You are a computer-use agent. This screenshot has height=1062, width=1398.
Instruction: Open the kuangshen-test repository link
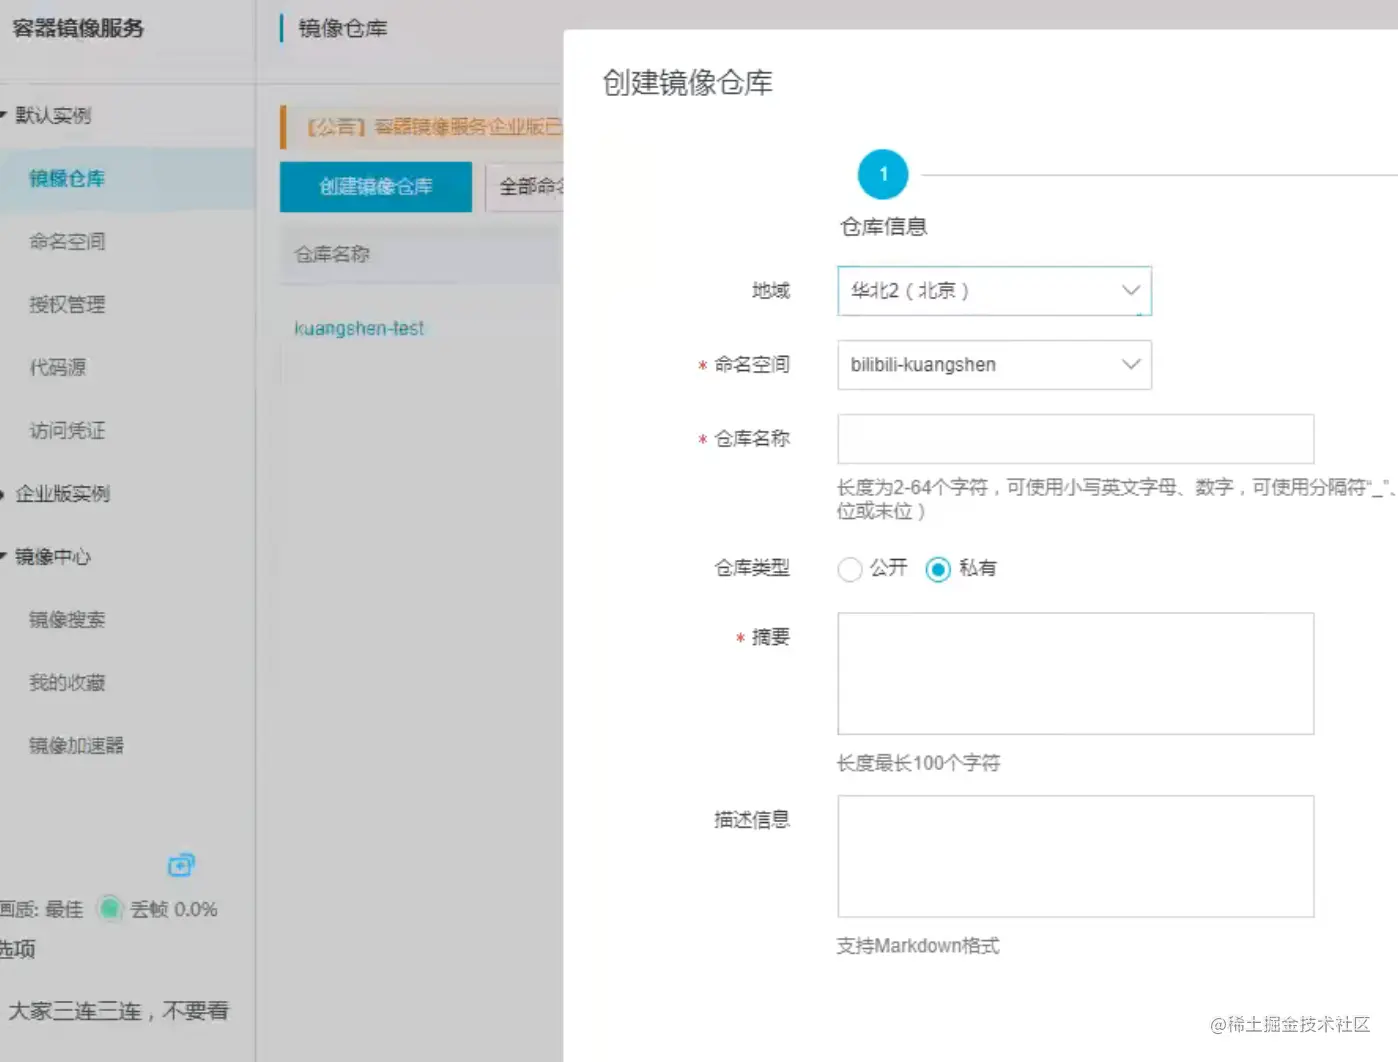point(359,328)
